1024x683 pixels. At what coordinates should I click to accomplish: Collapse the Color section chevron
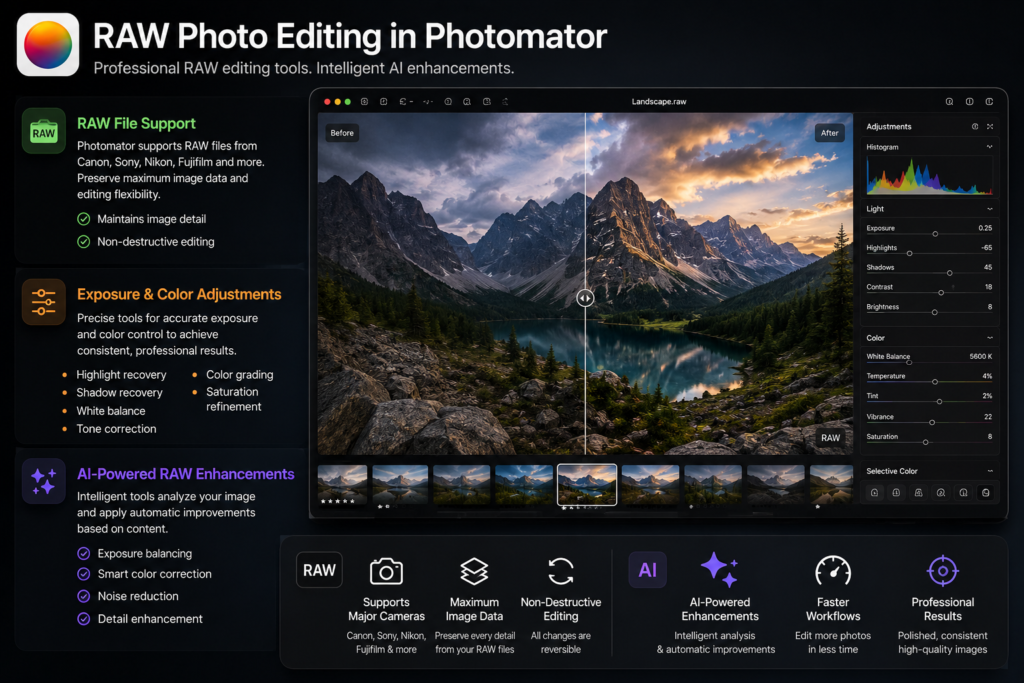click(990, 338)
